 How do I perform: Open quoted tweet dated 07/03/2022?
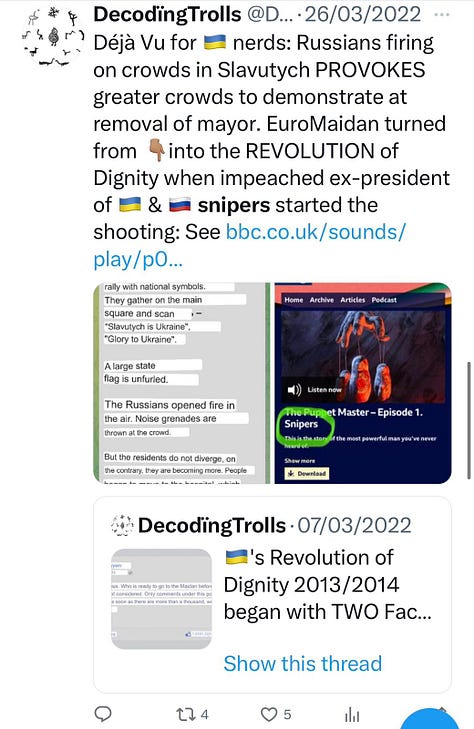click(272, 594)
